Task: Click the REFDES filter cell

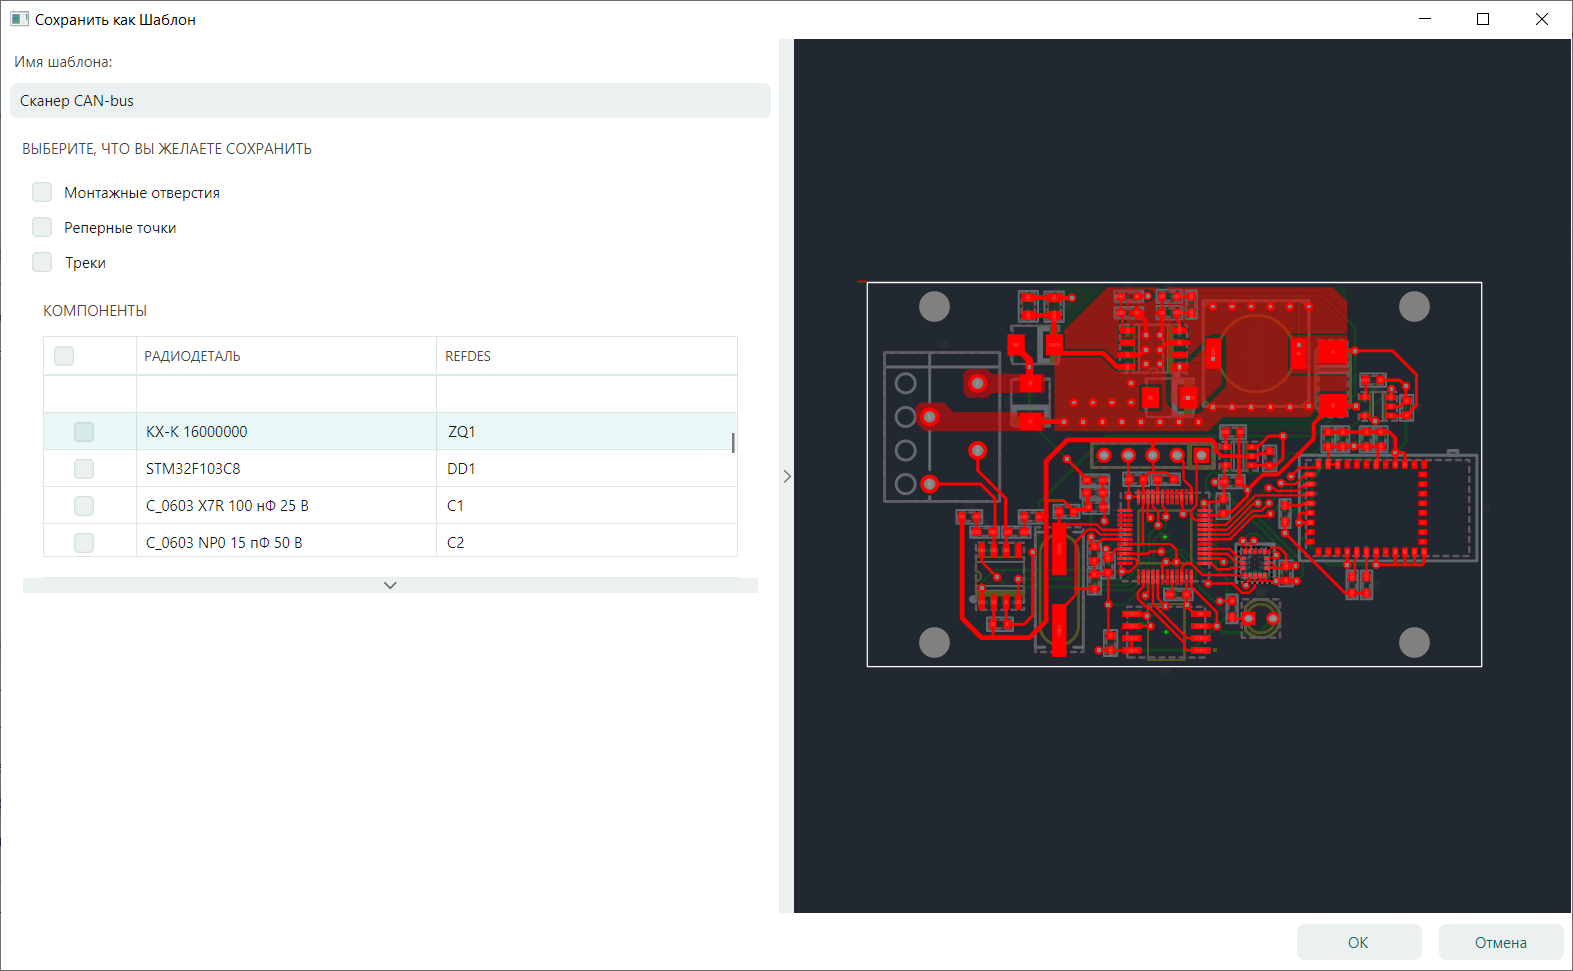Action: (x=586, y=394)
